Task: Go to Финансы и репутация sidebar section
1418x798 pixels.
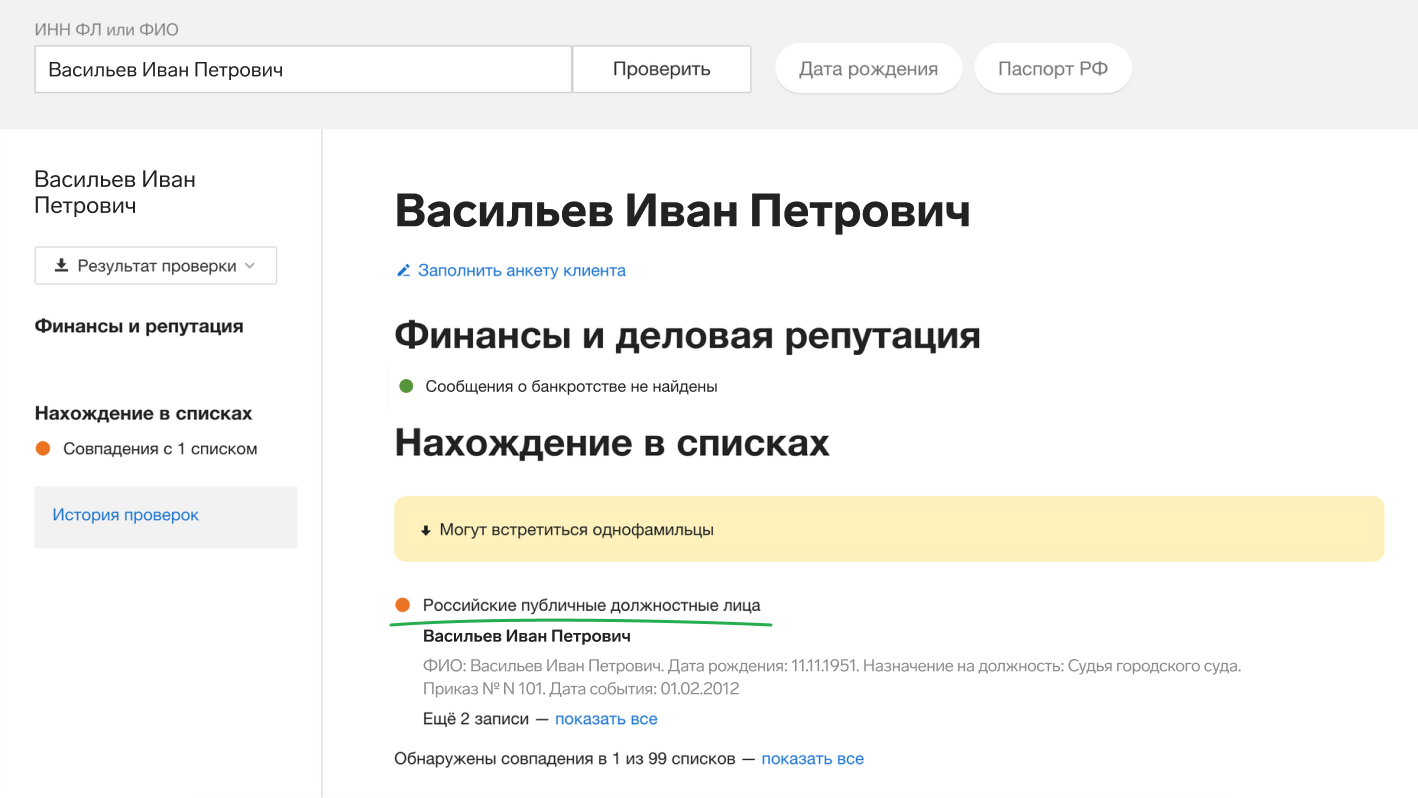Action: pyautogui.click(x=139, y=326)
